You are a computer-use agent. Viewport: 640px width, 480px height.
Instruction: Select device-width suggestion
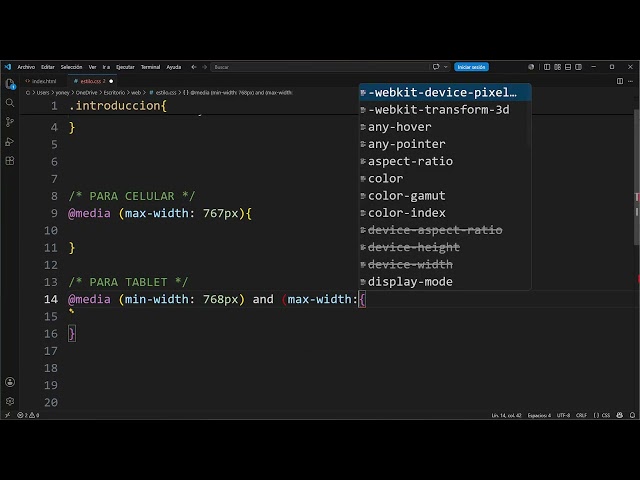tap(445, 264)
